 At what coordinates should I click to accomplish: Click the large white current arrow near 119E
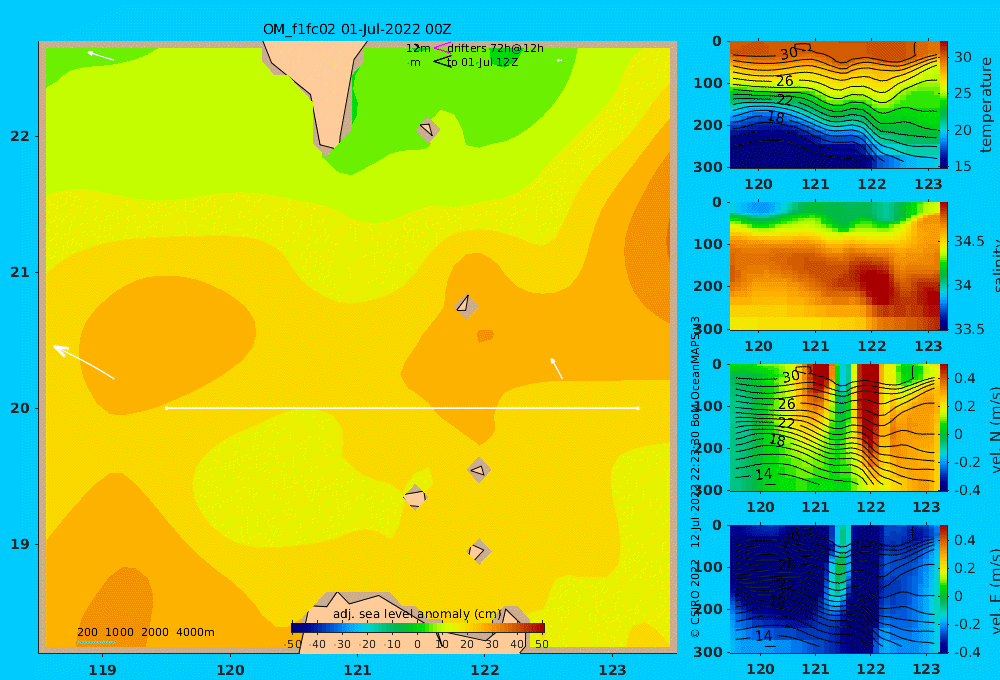[84, 362]
